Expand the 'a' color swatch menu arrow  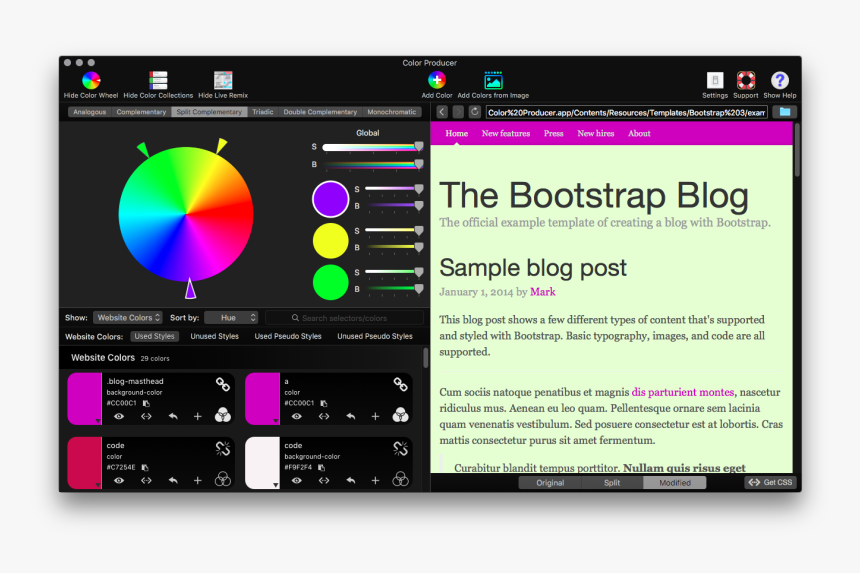275,421
